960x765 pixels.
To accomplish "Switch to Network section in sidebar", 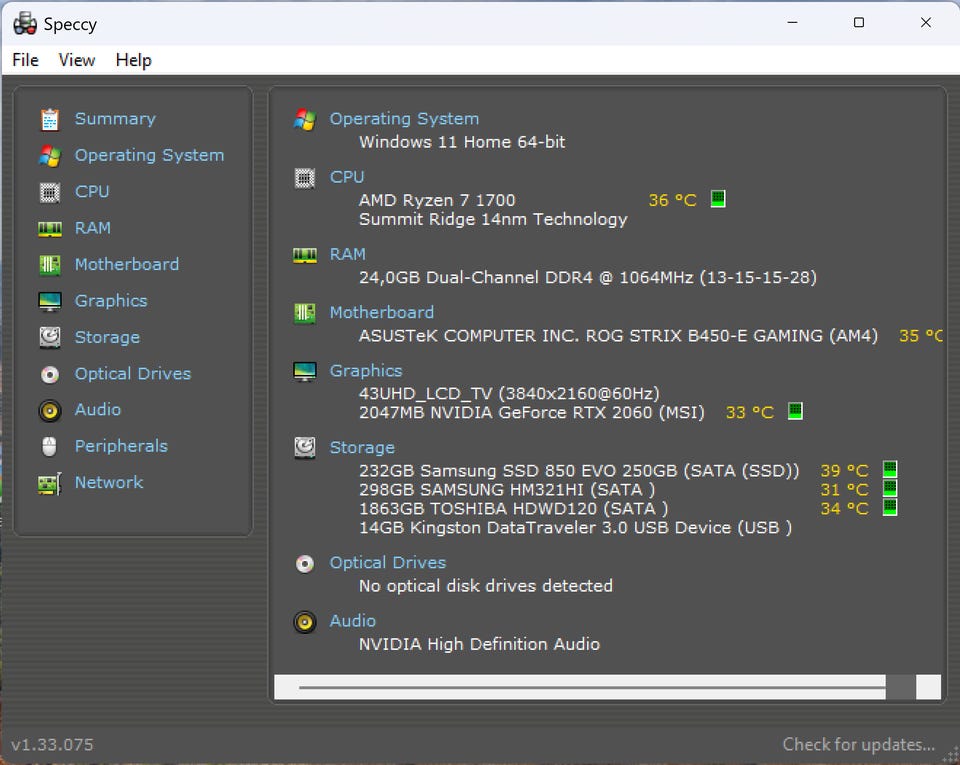I will point(109,482).
